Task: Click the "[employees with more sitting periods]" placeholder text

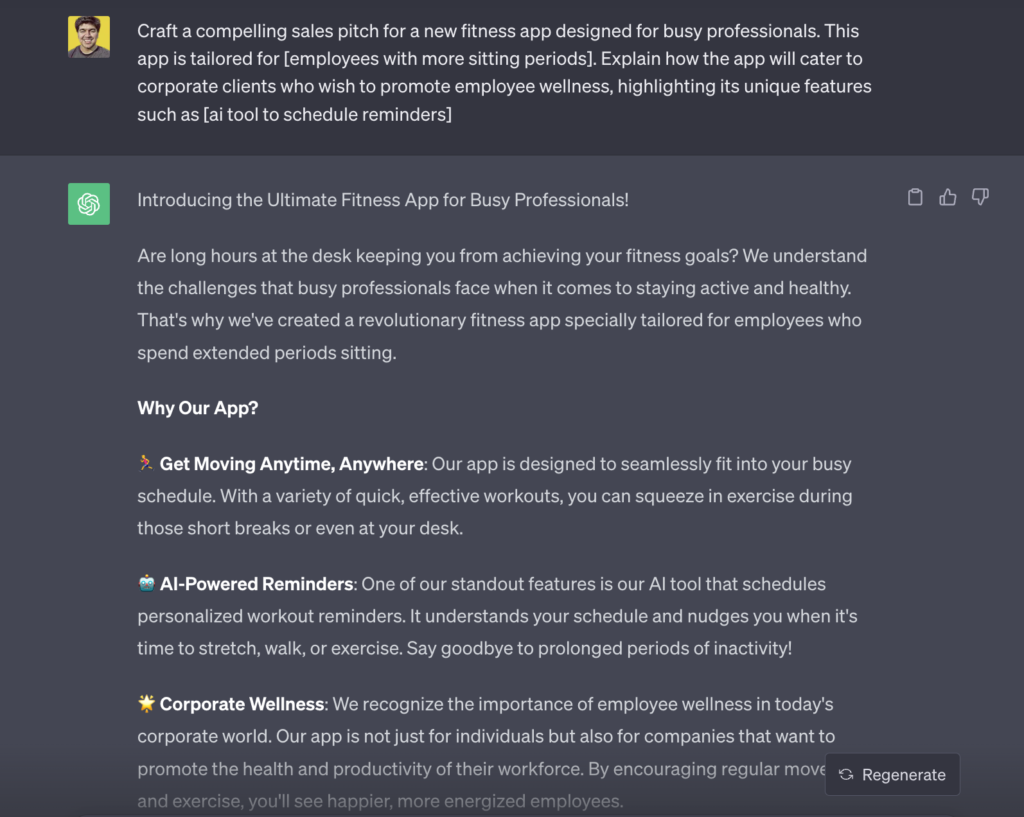Action: click(x=433, y=59)
